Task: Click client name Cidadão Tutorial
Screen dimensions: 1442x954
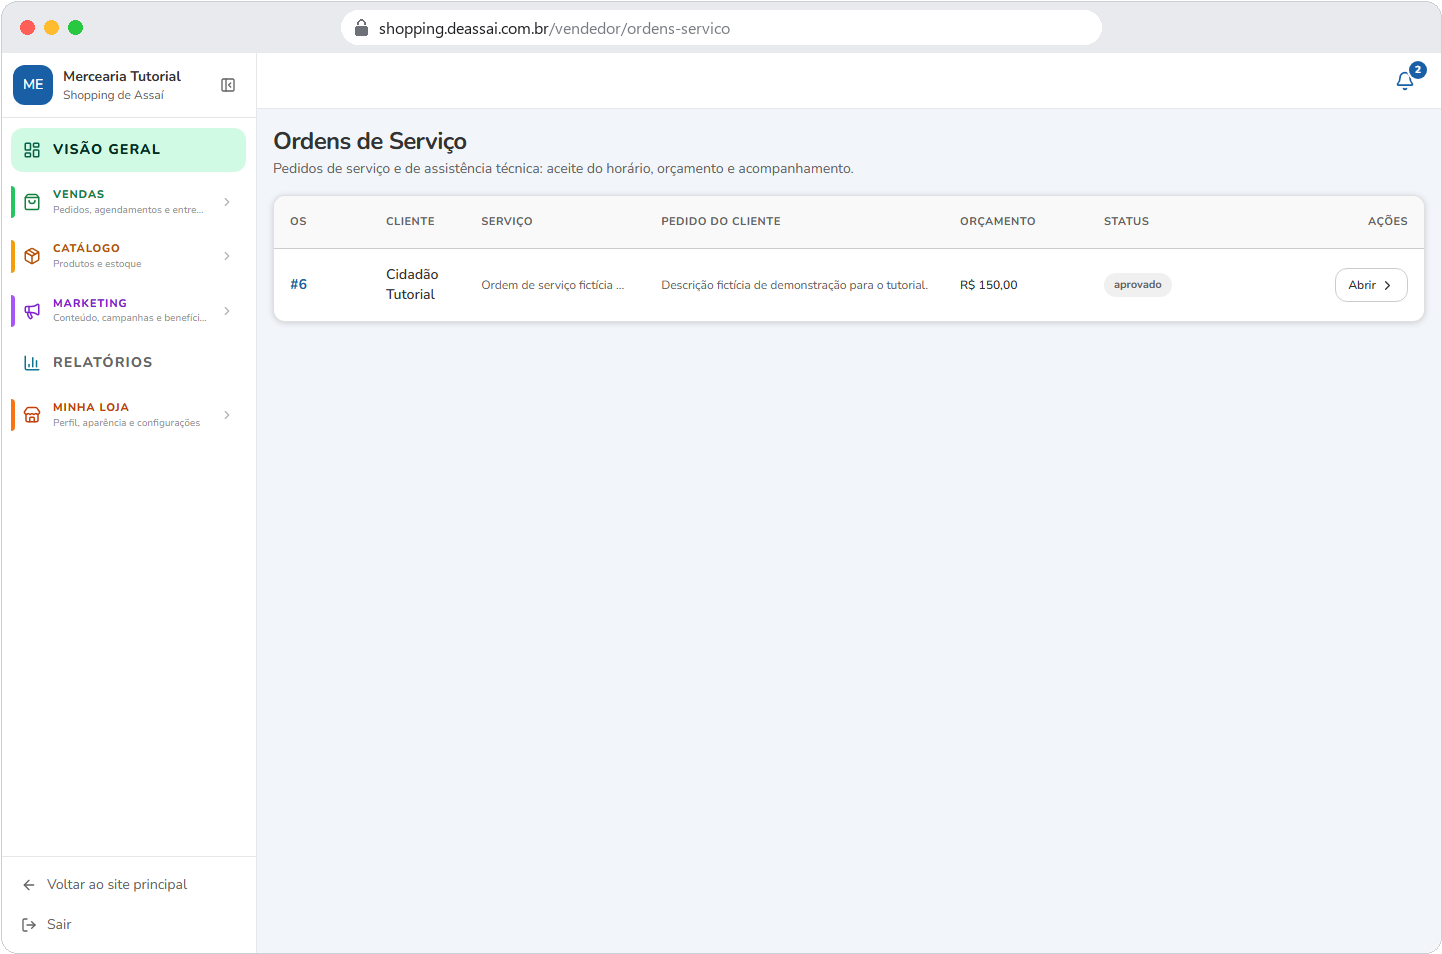Action: [412, 284]
